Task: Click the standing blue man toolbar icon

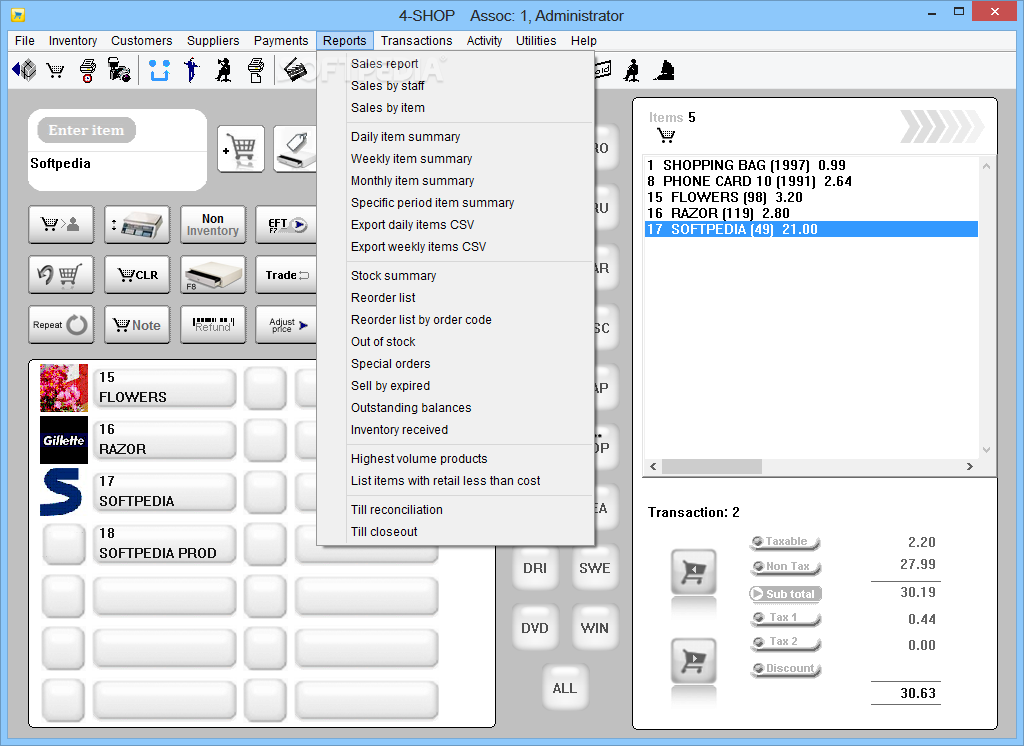Action: [x=191, y=70]
